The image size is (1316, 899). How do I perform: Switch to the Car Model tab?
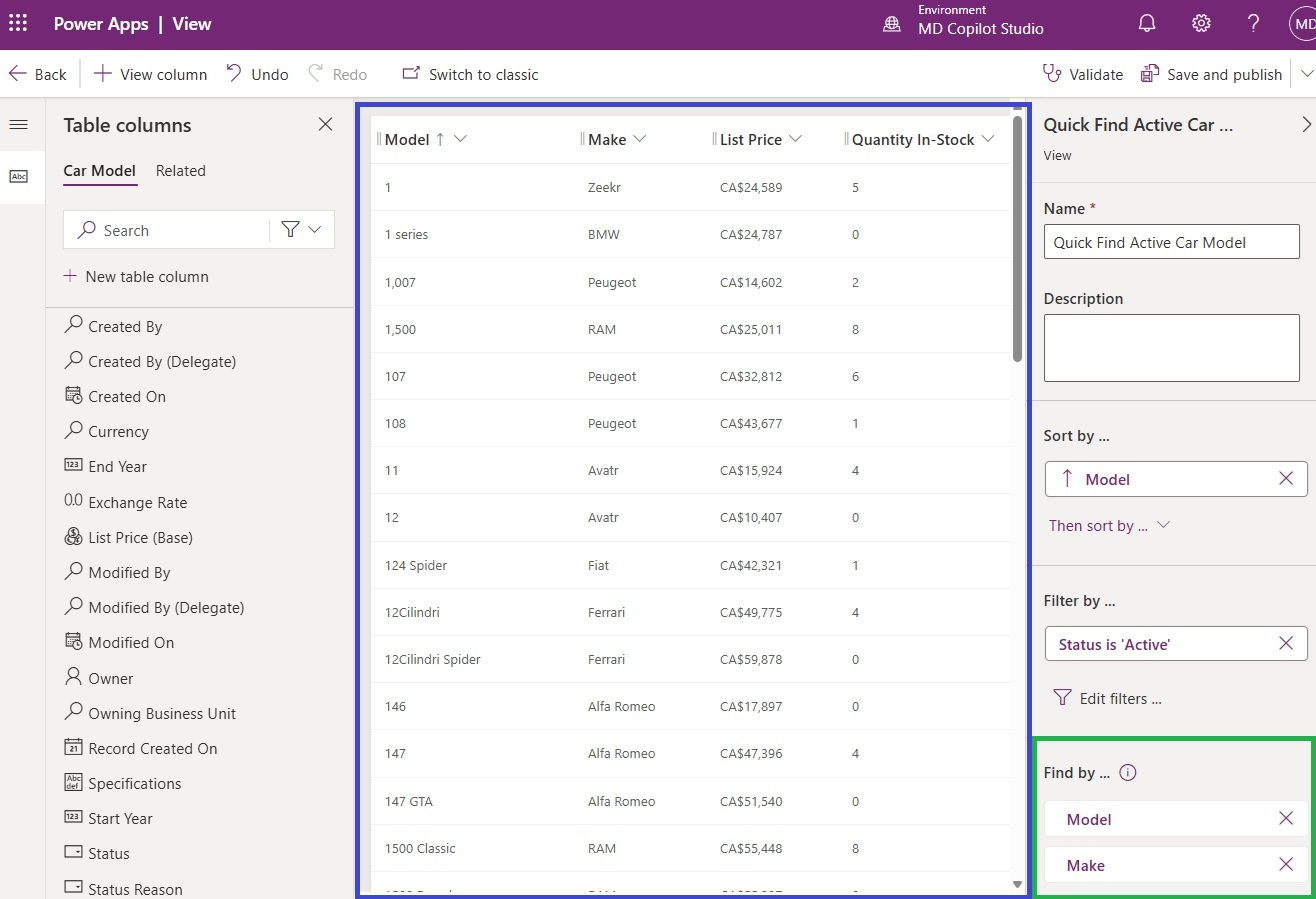point(100,171)
